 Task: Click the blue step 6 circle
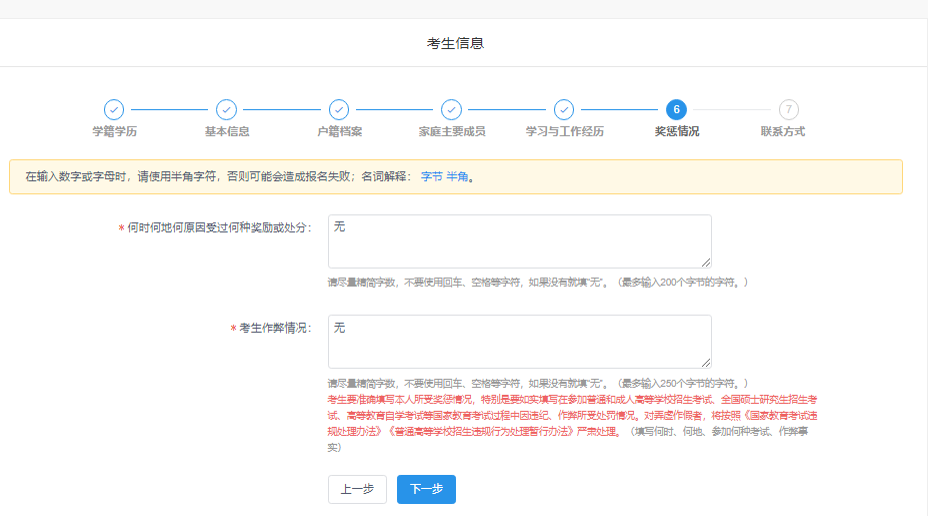click(x=677, y=109)
